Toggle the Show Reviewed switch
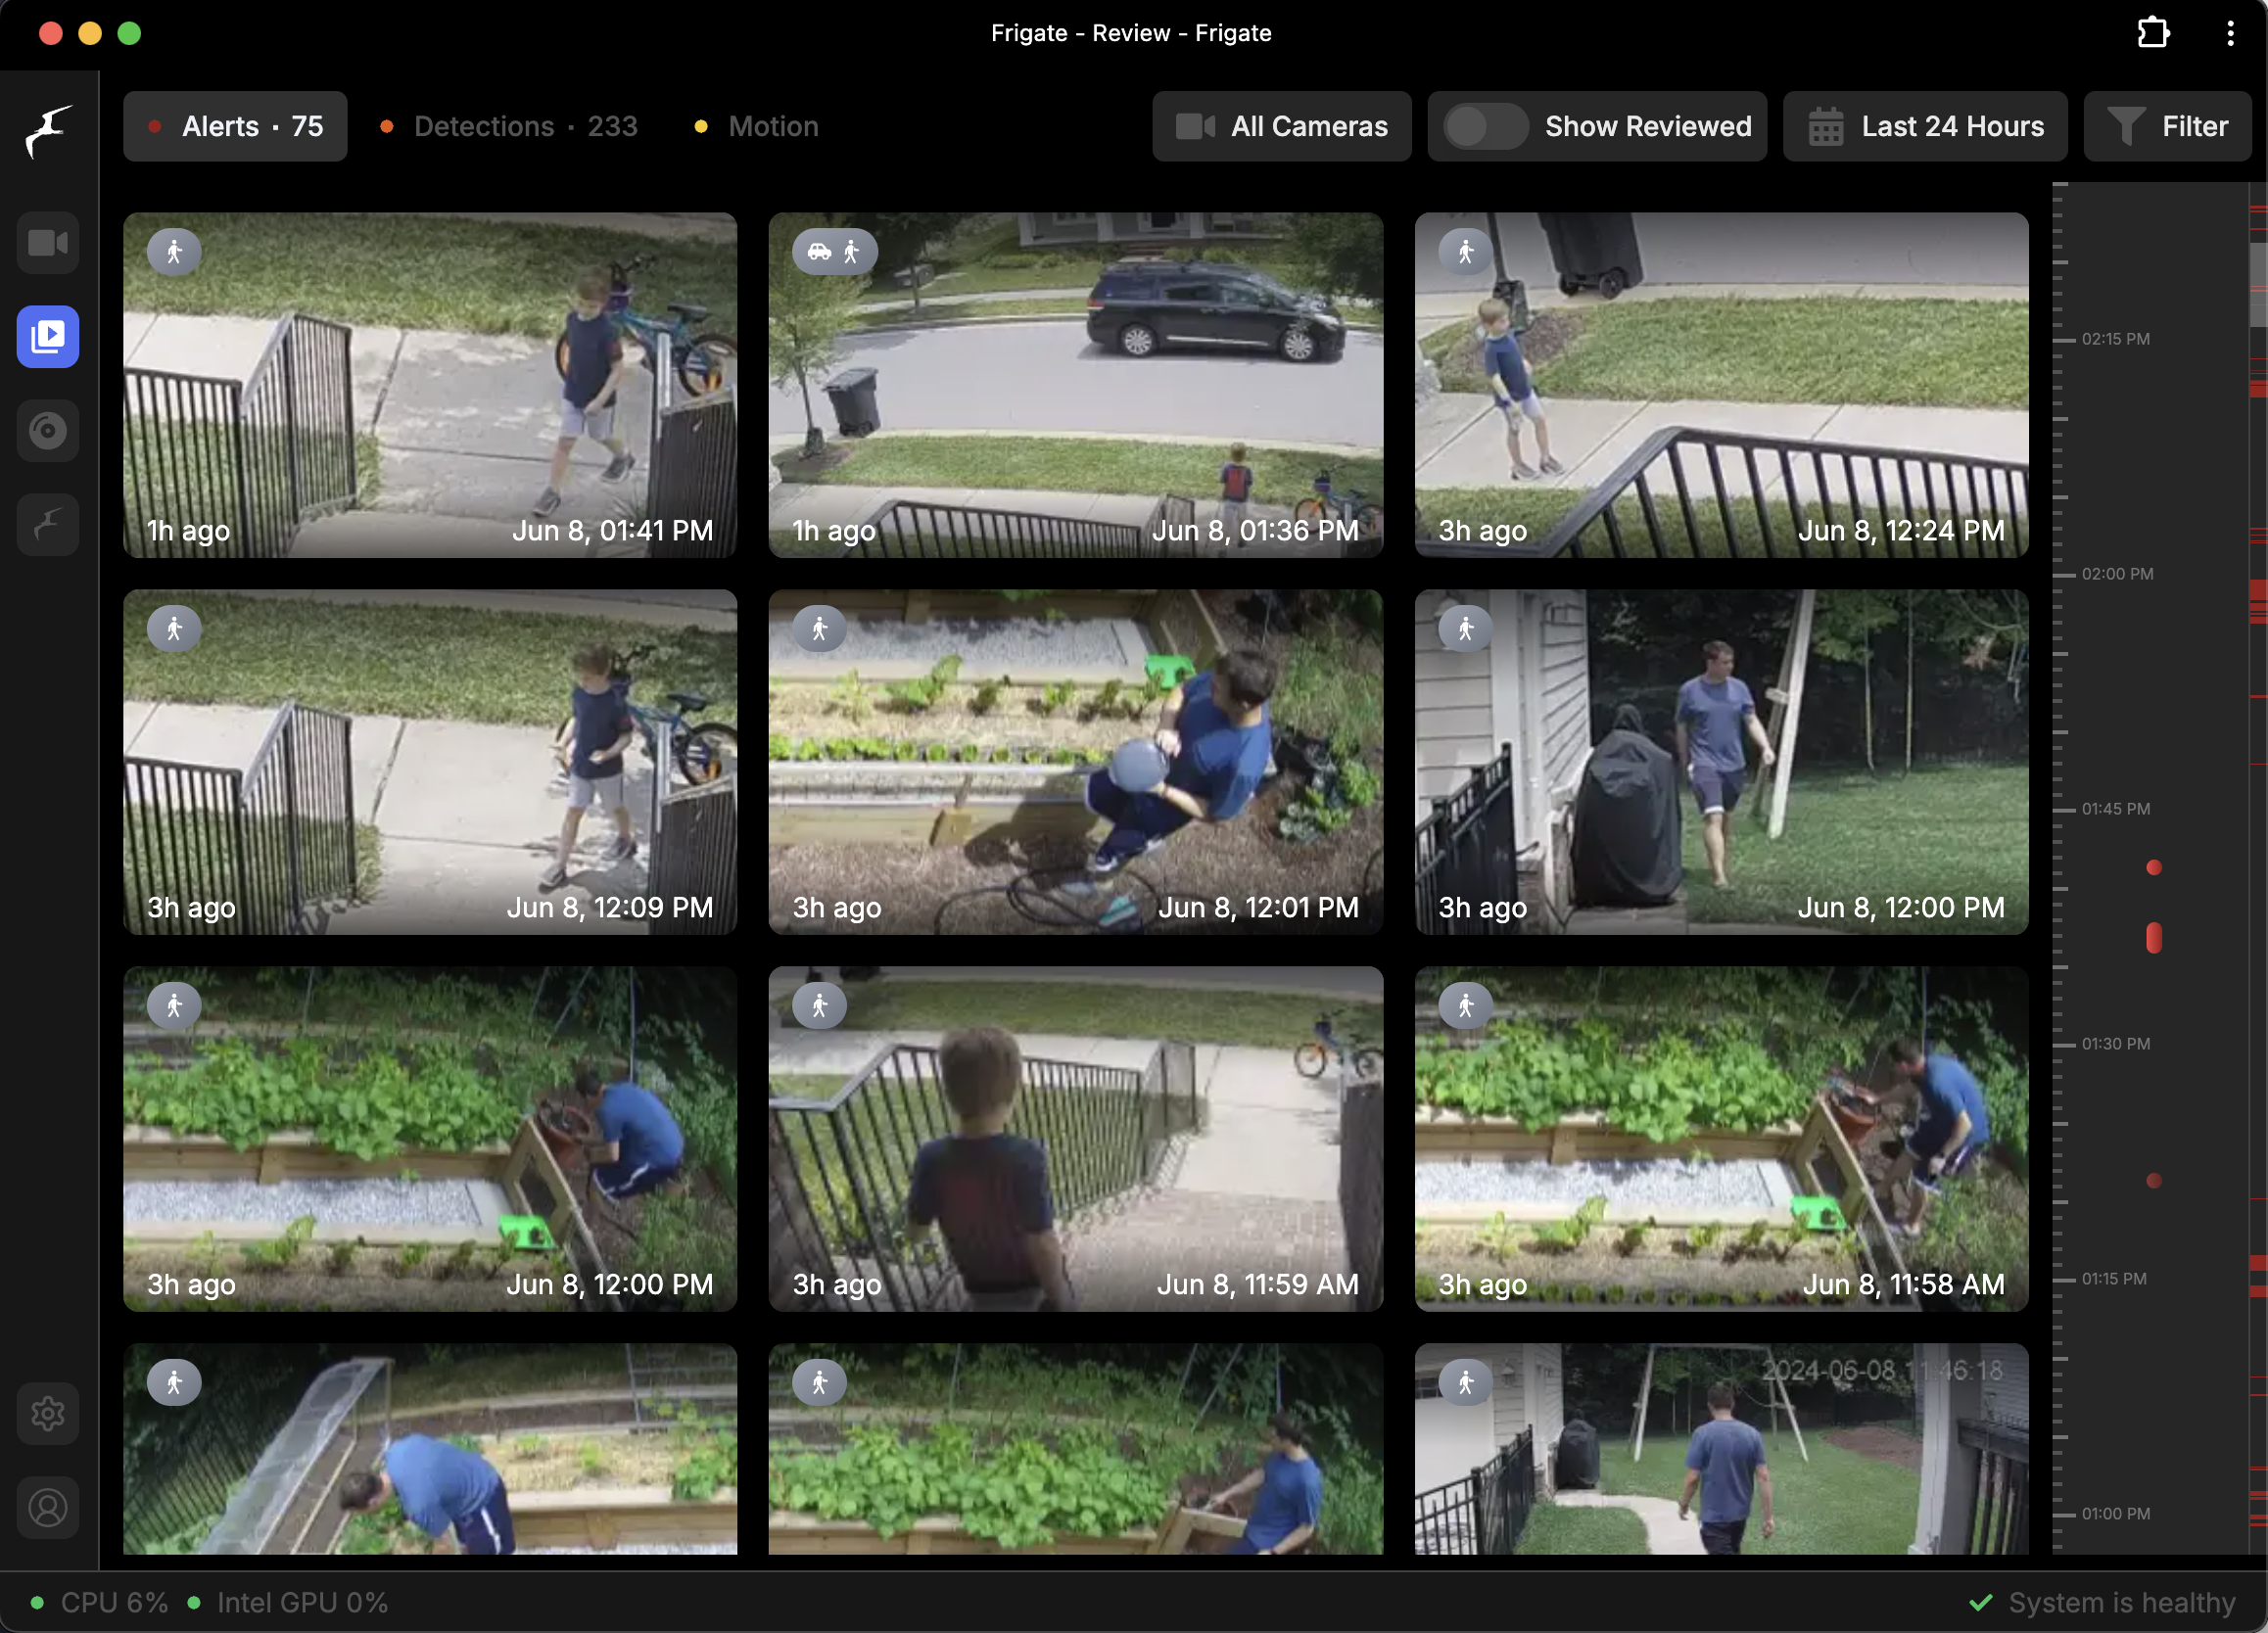2268x1633 pixels. pyautogui.click(x=1485, y=127)
